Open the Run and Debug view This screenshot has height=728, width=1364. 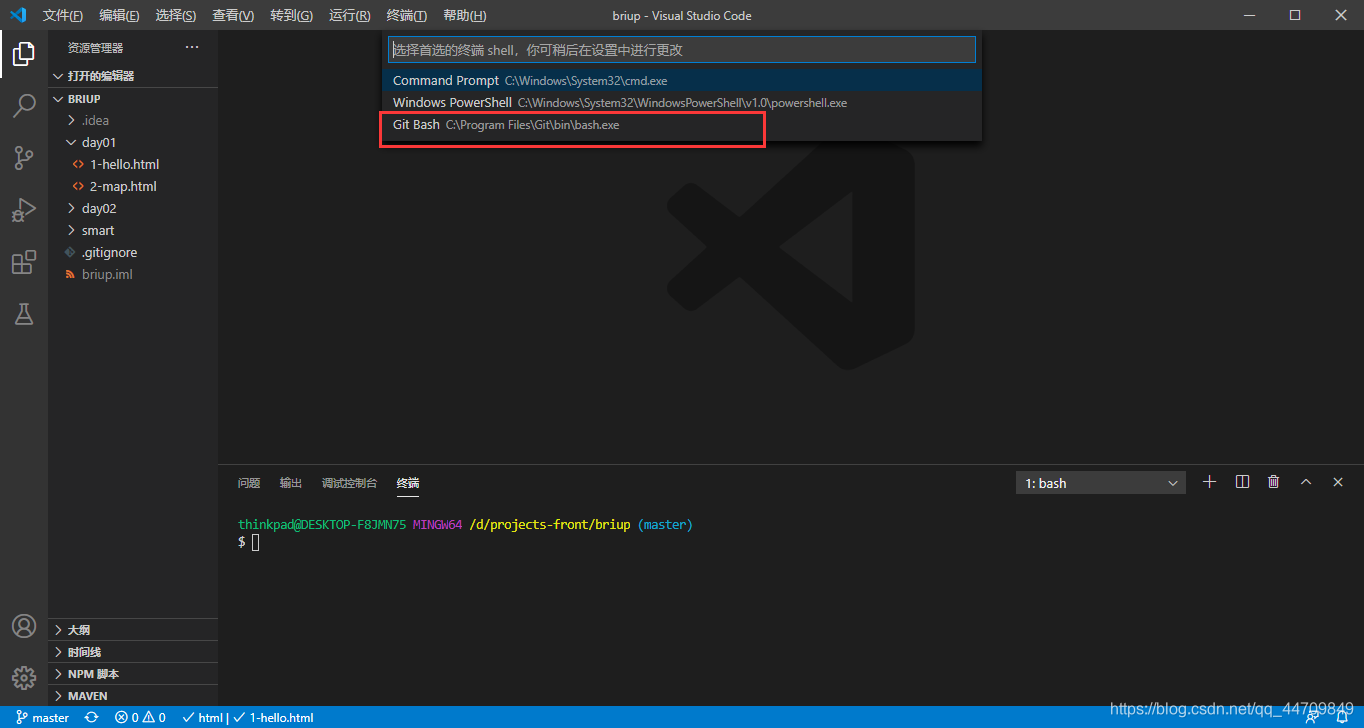(x=24, y=210)
